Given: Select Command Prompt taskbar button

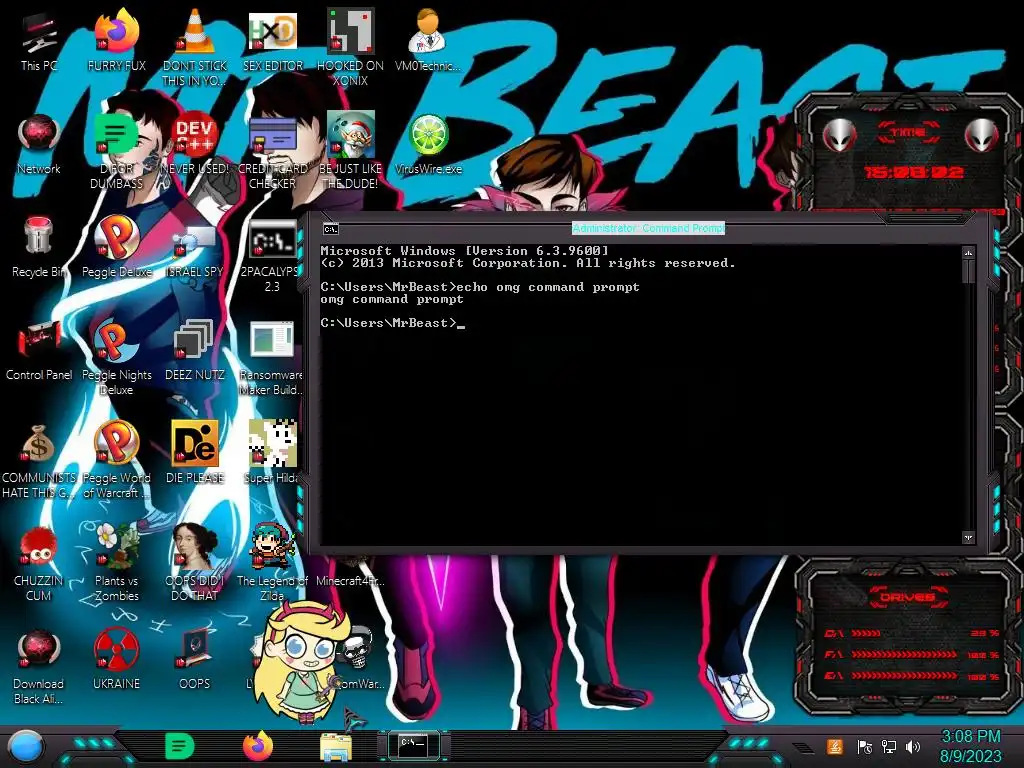Looking at the screenshot, I should (x=413, y=746).
